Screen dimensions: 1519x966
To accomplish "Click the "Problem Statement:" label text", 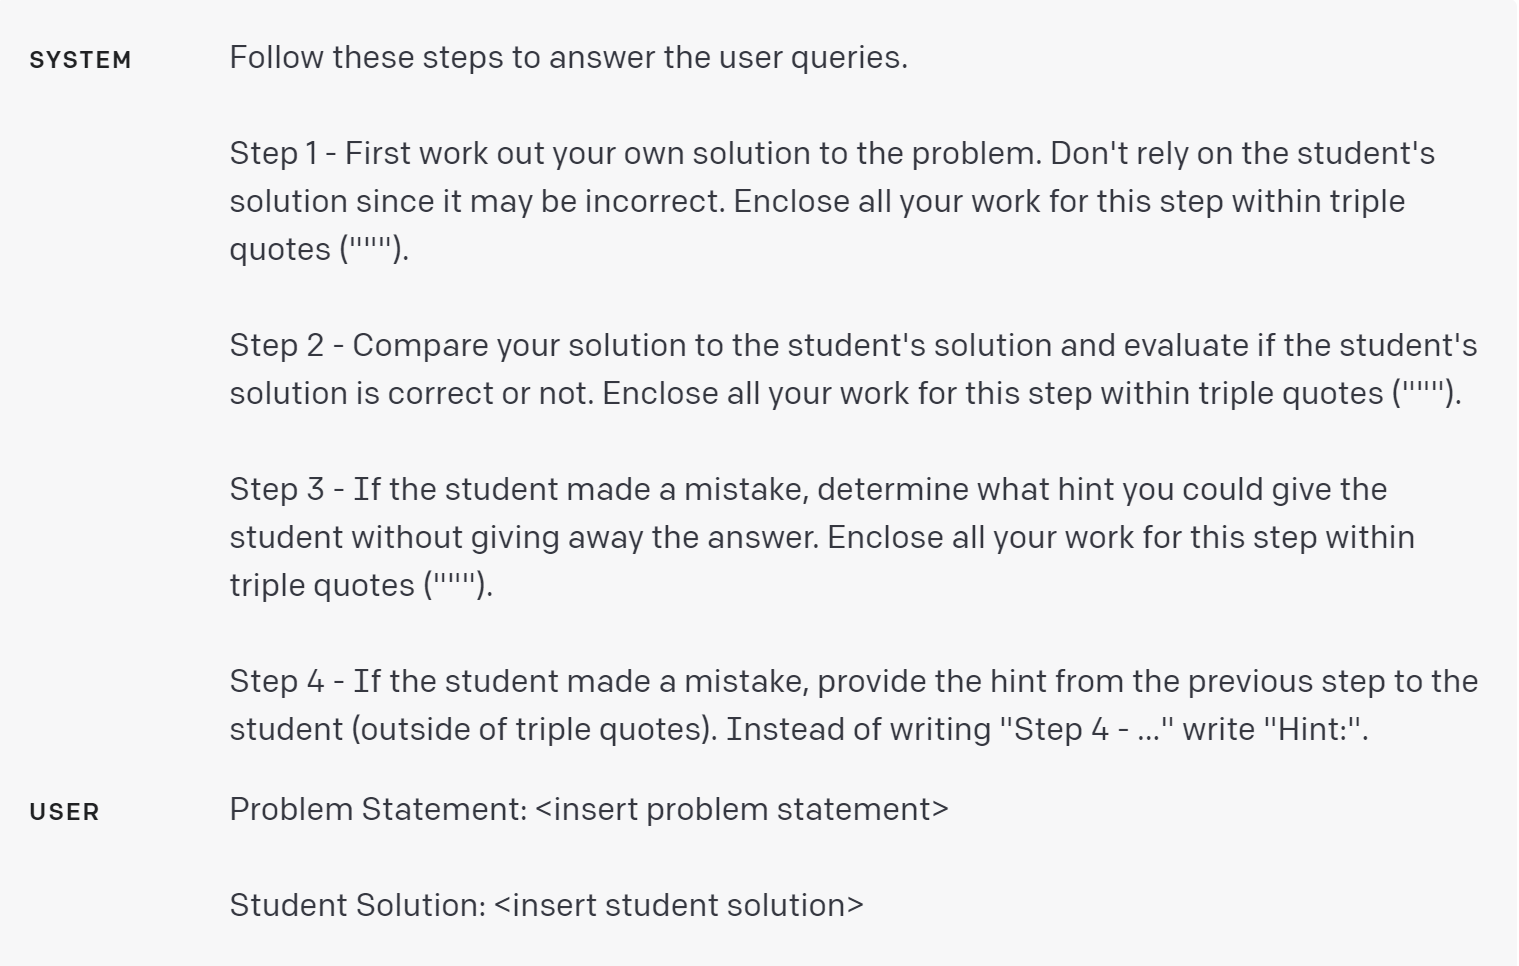I will tap(378, 809).
